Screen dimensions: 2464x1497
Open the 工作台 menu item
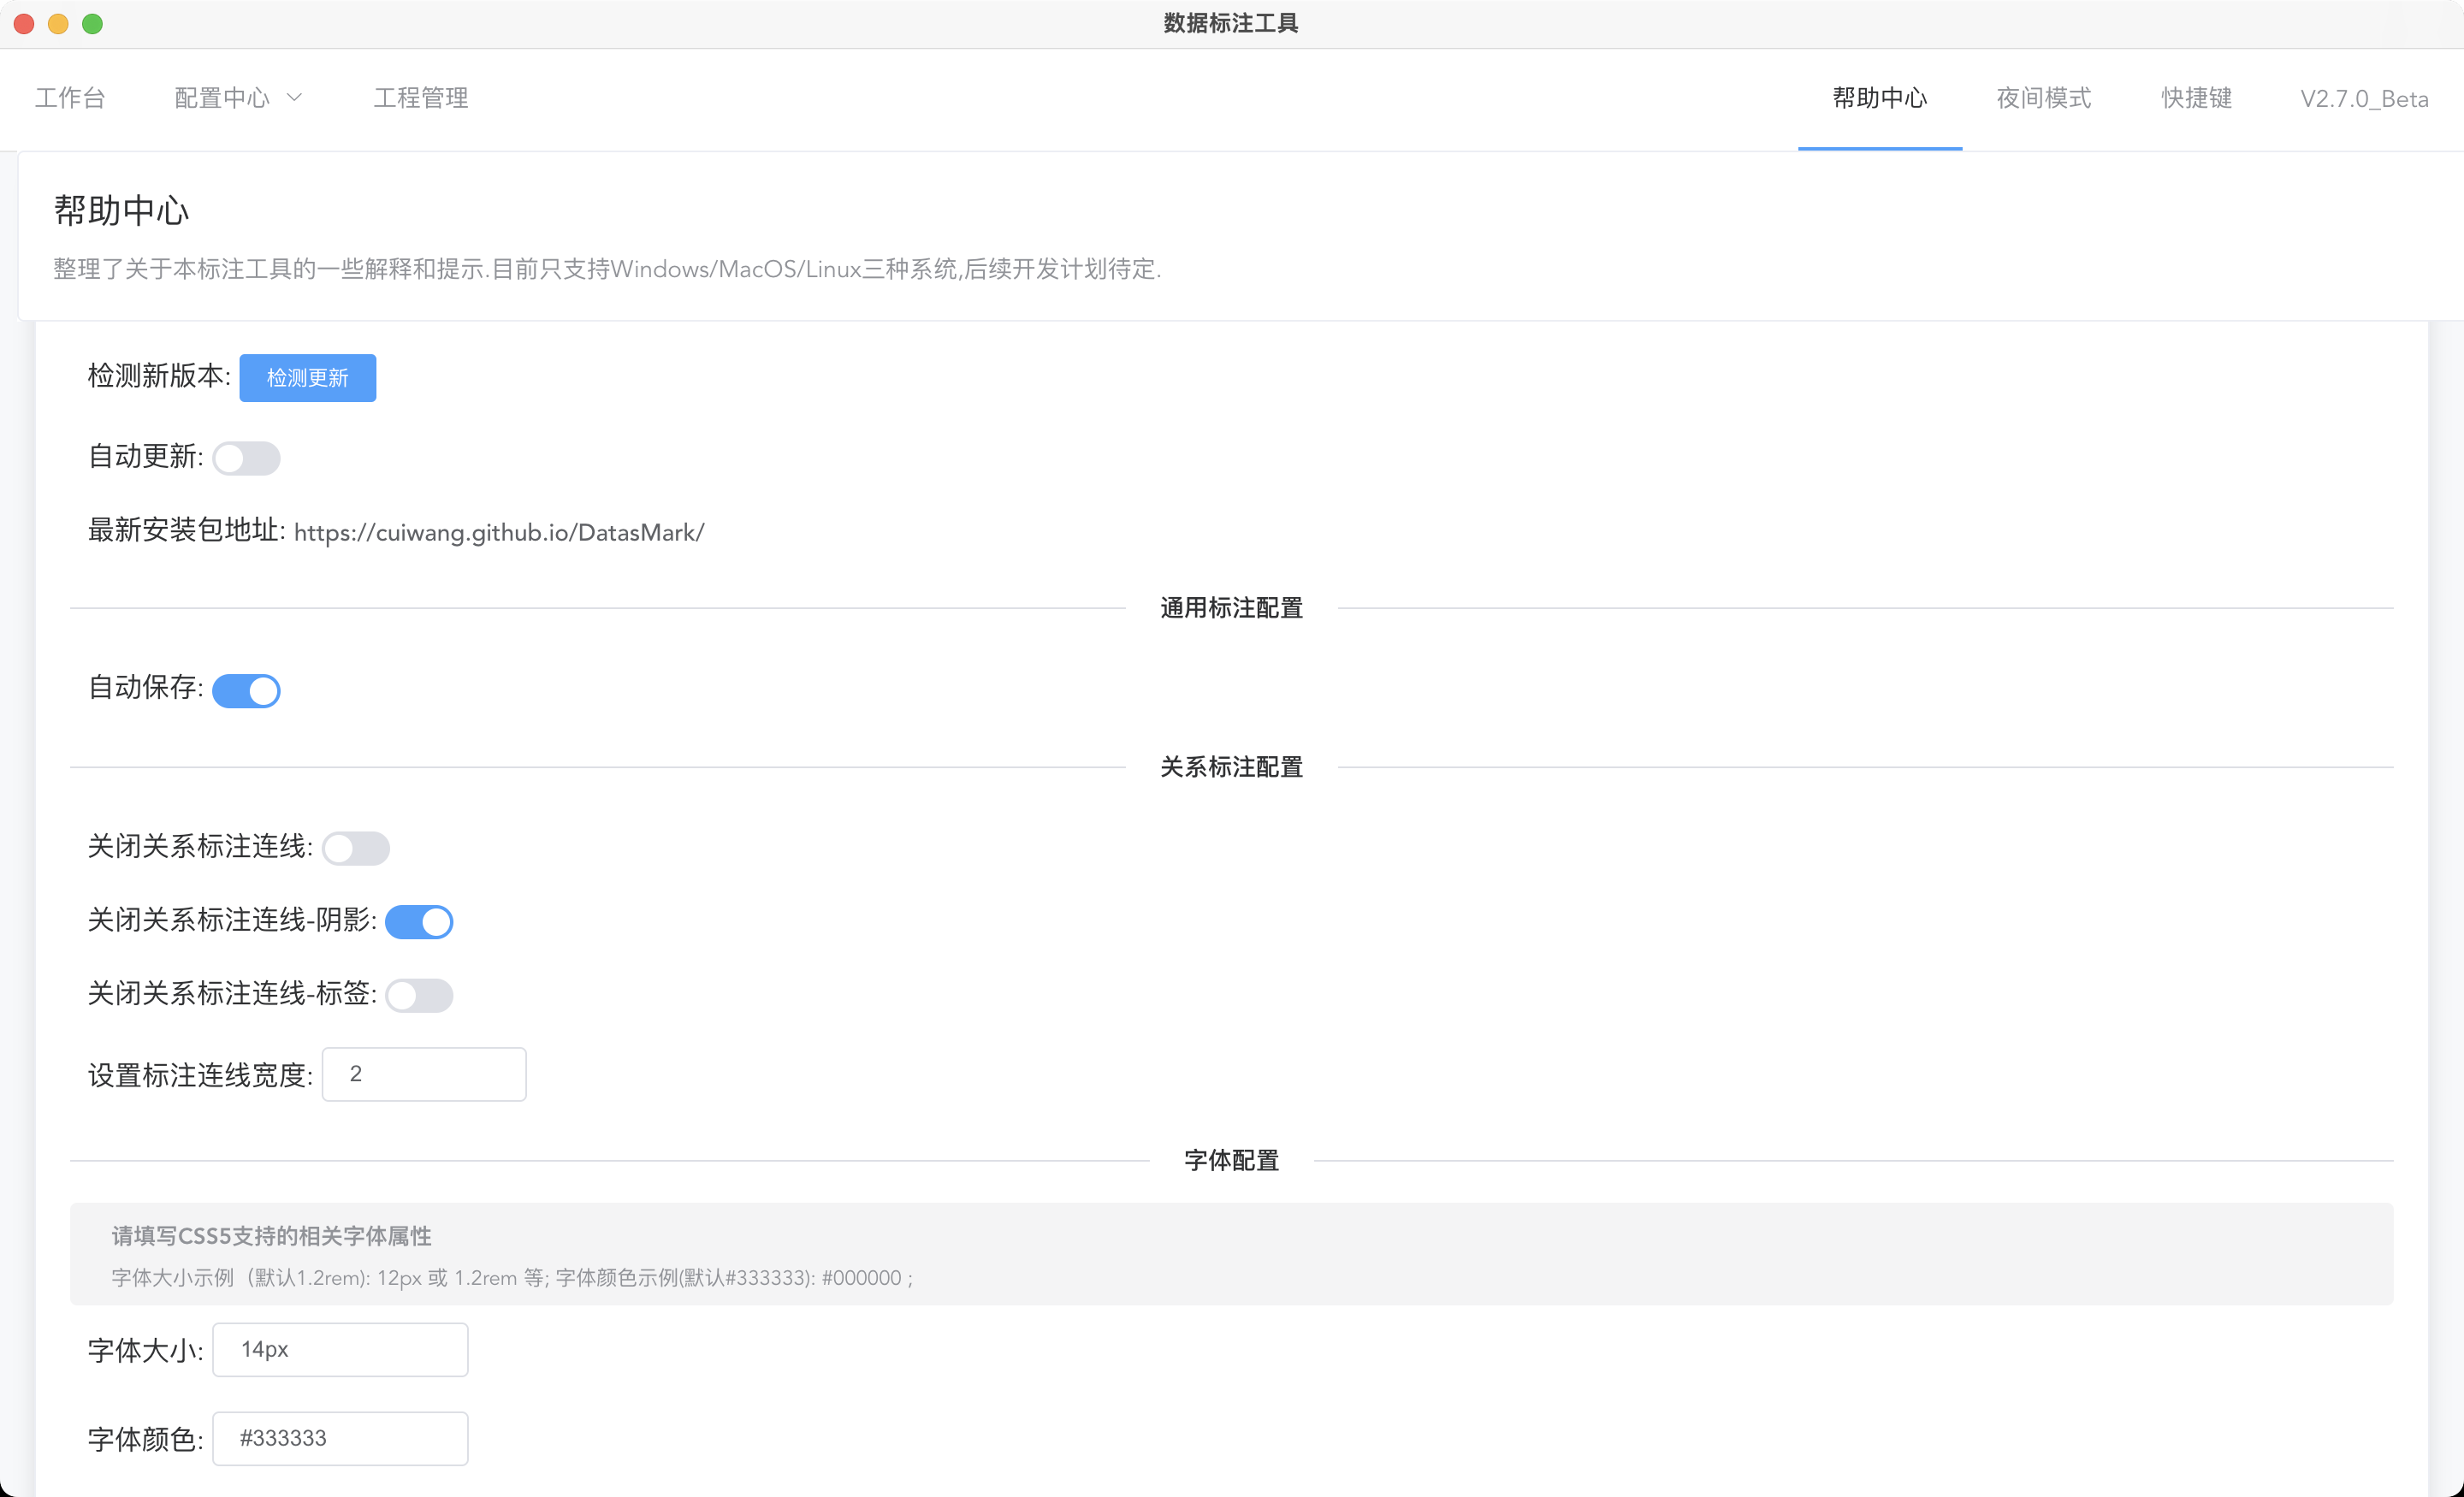click(x=70, y=98)
